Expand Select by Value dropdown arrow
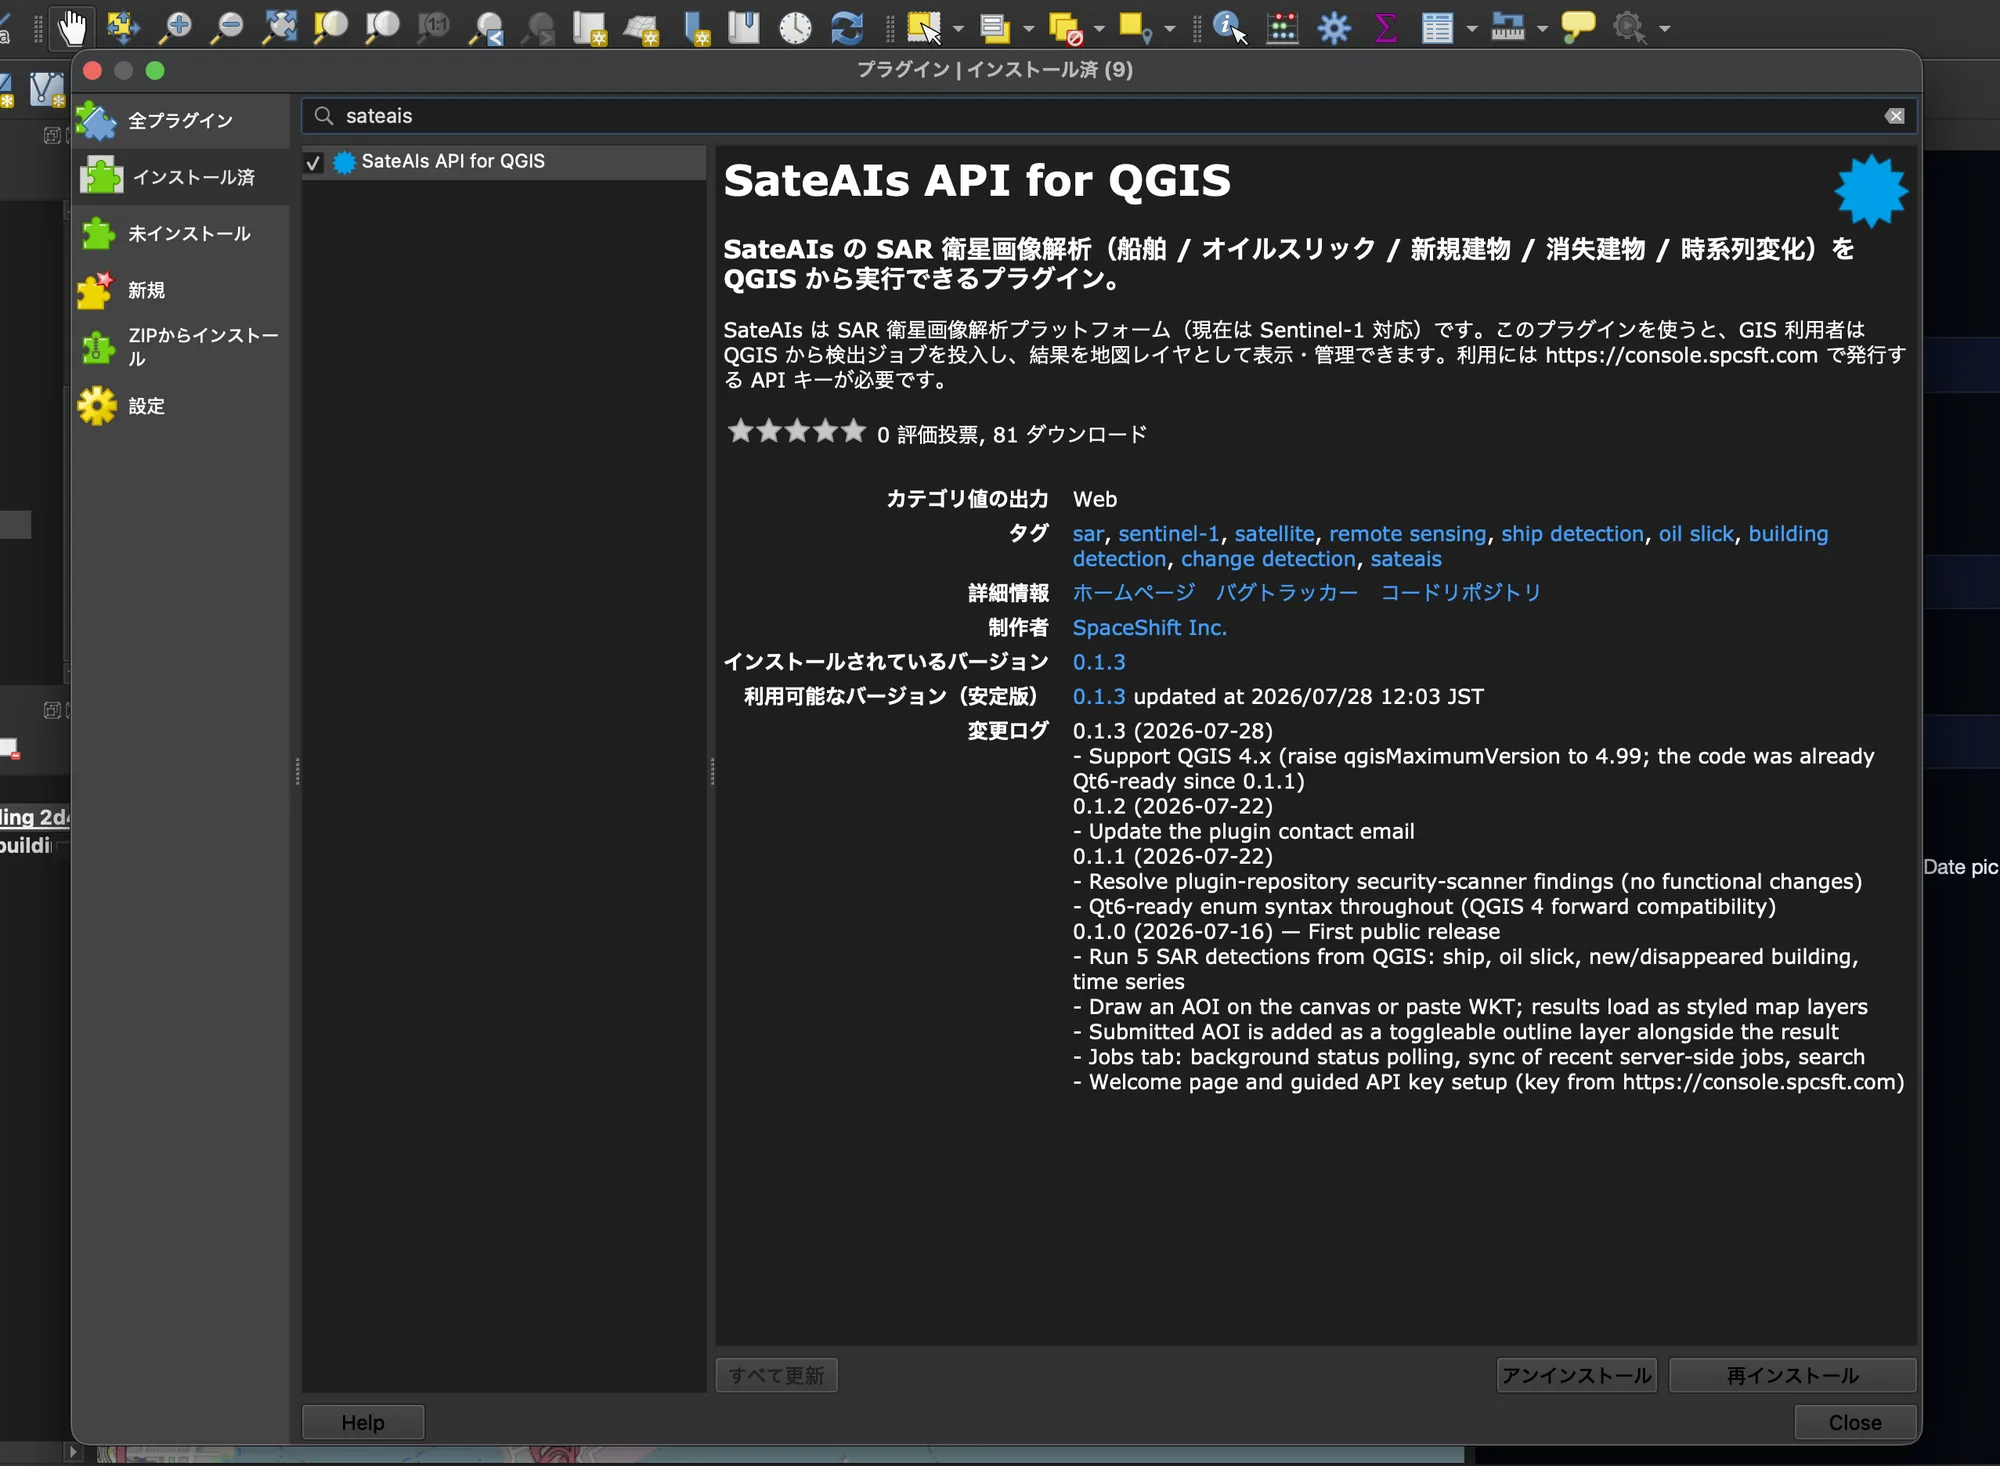The width and height of the screenshot is (2000, 1466). tap(1029, 28)
